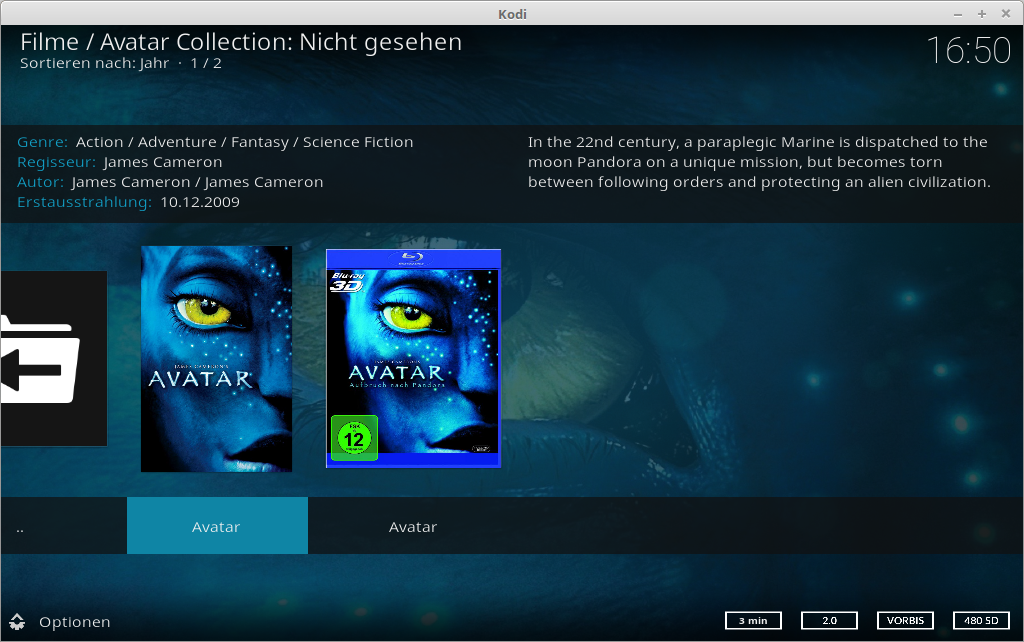Screen dimensions: 1024x642
Task: Click the 'Filme / Avatar Collection: Nicht gesehen' heading
Action: [x=241, y=42]
